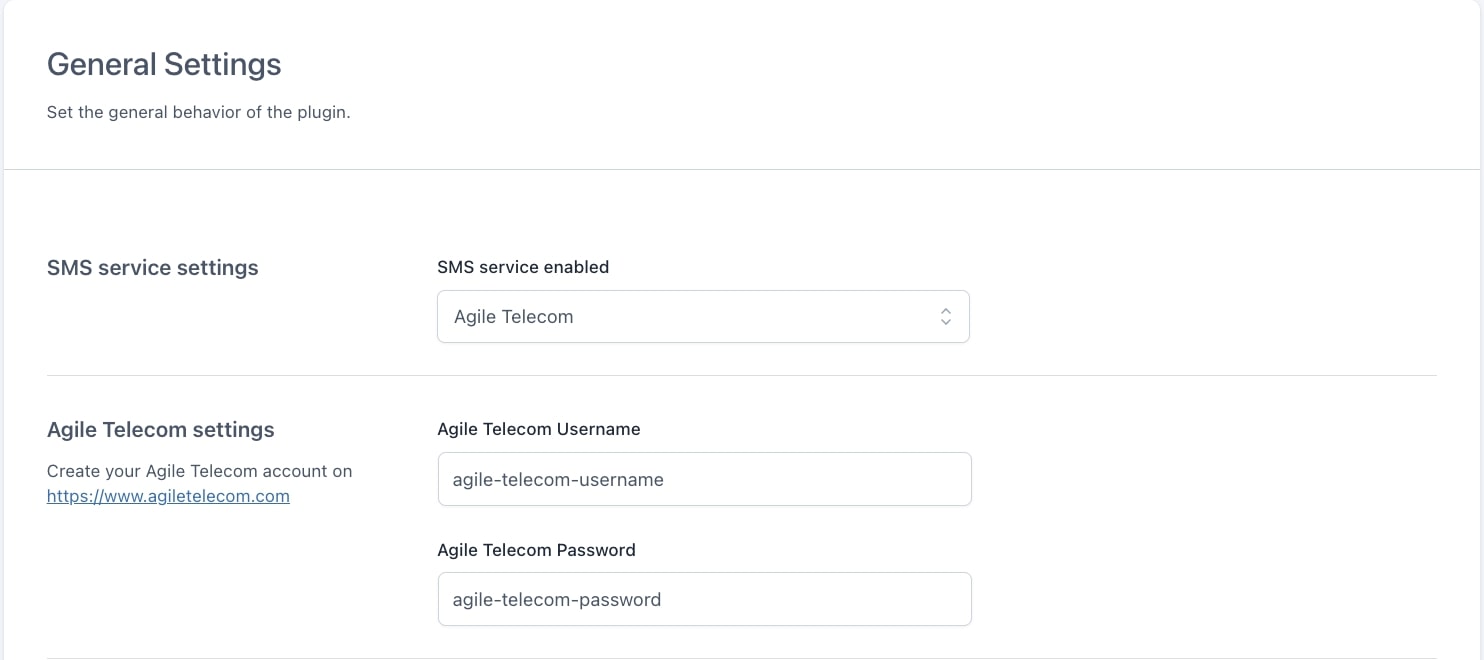
Task: Click the 'Agile Telecom settings' section title
Action: pos(161,430)
